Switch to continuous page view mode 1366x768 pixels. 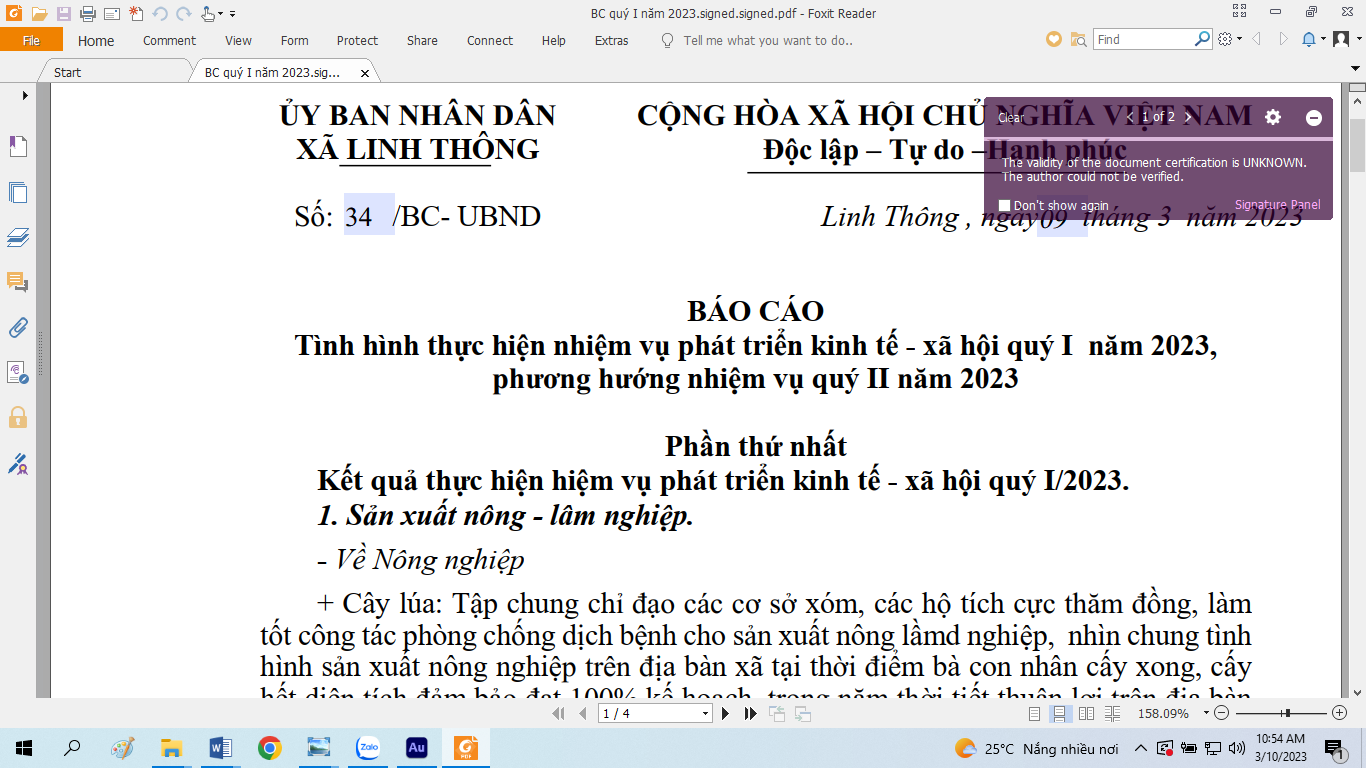pyautogui.click(x=1059, y=714)
